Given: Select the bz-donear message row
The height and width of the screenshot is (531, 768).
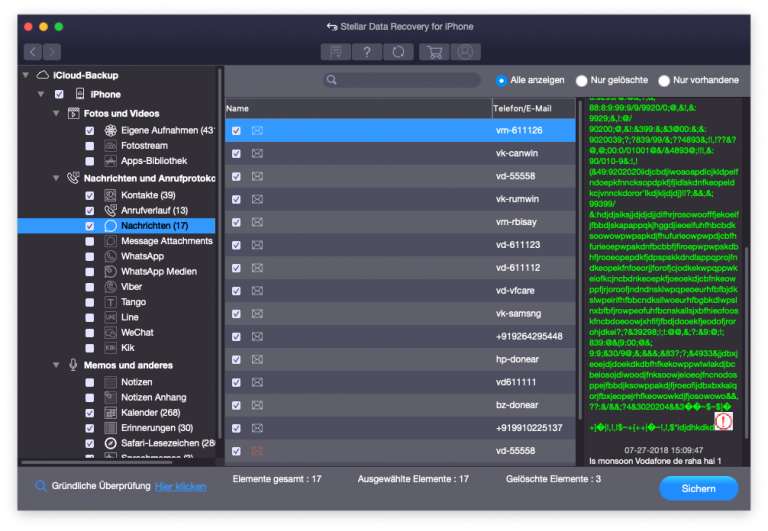Looking at the screenshot, I should 400,405.
